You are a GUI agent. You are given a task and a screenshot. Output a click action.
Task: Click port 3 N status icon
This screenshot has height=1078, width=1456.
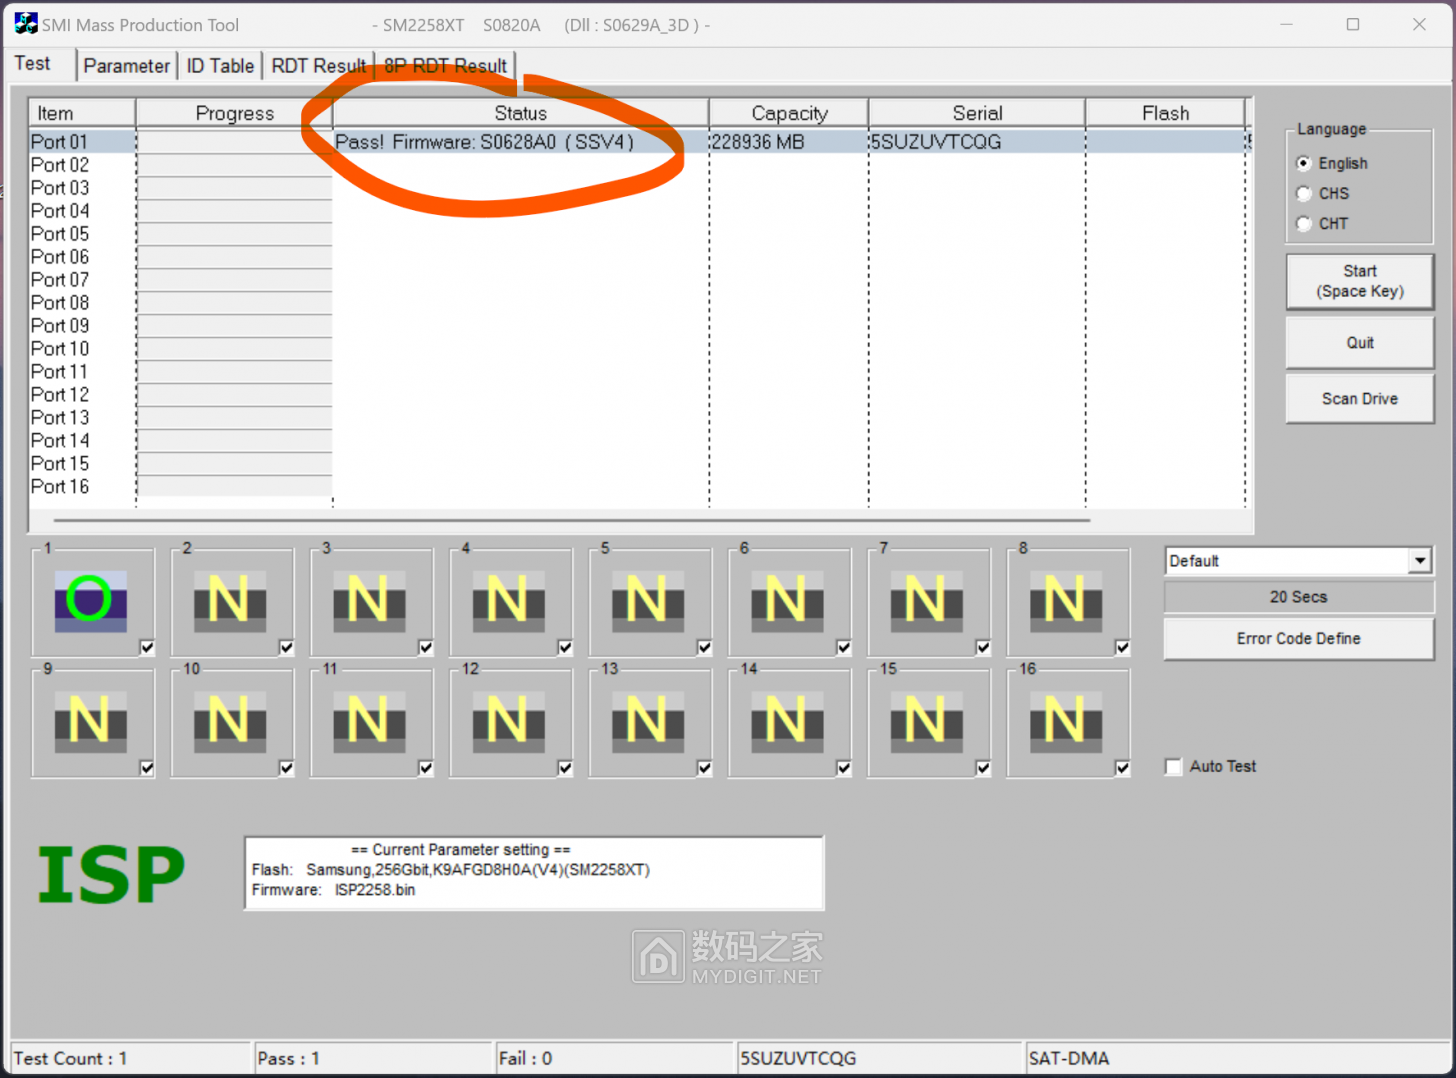369,601
